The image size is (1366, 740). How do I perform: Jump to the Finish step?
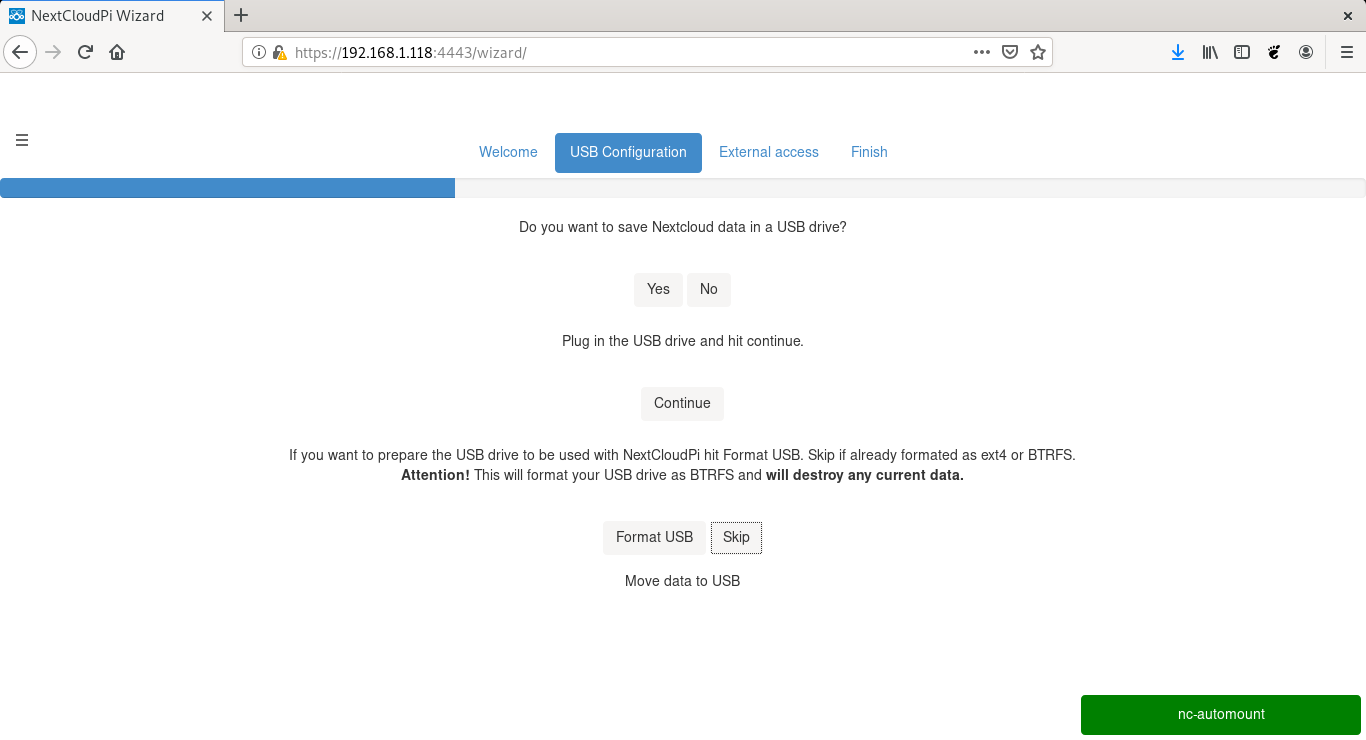869,152
